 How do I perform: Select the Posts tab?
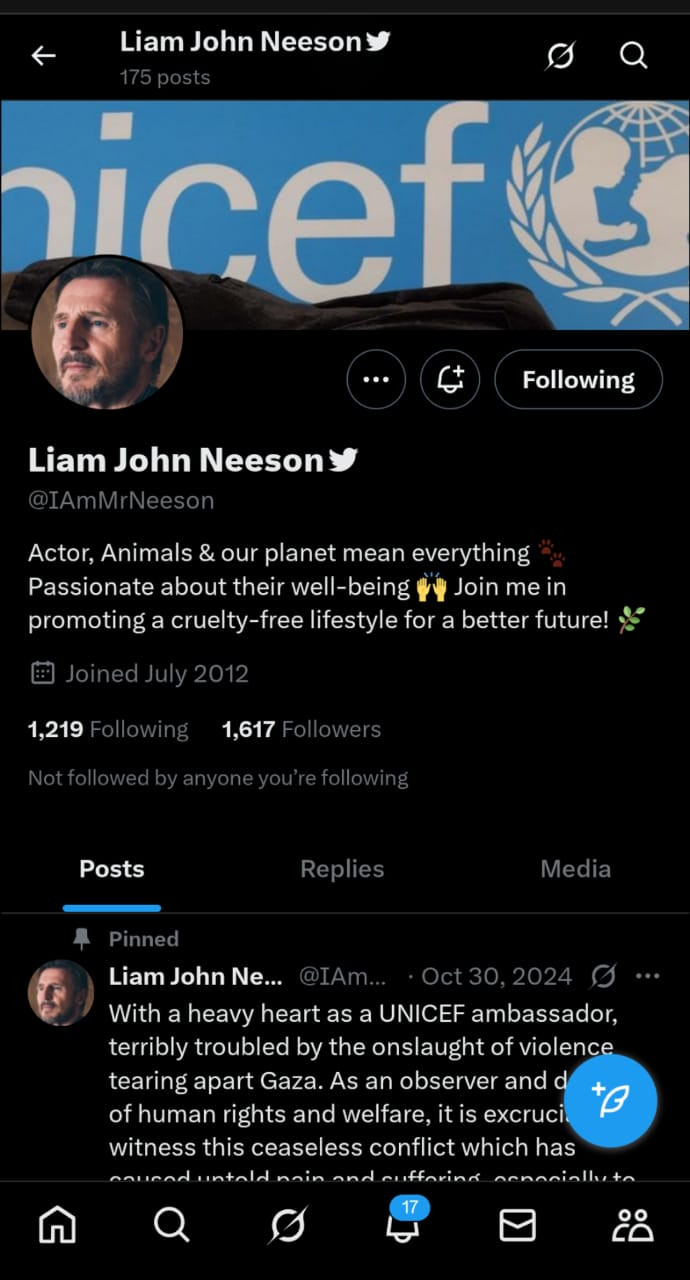pos(112,869)
